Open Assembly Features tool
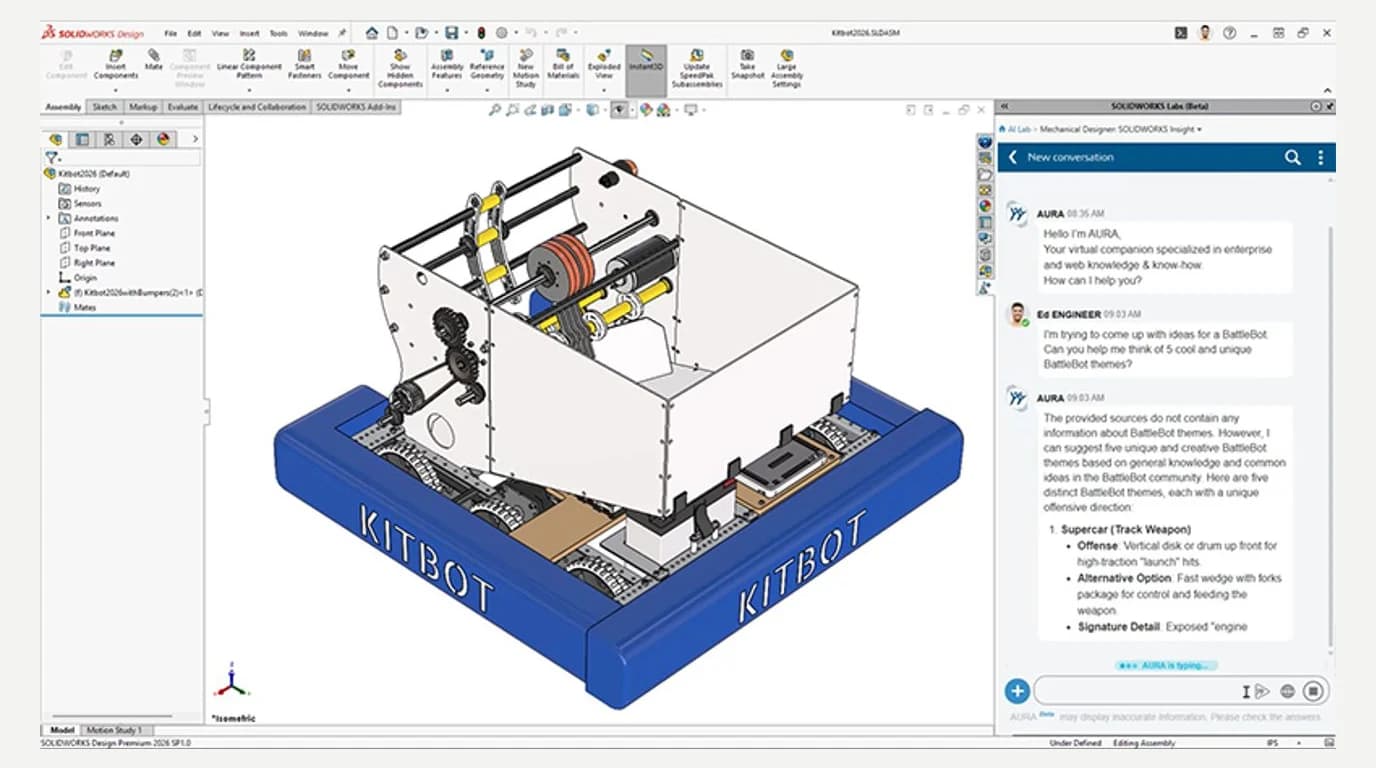 click(446, 64)
